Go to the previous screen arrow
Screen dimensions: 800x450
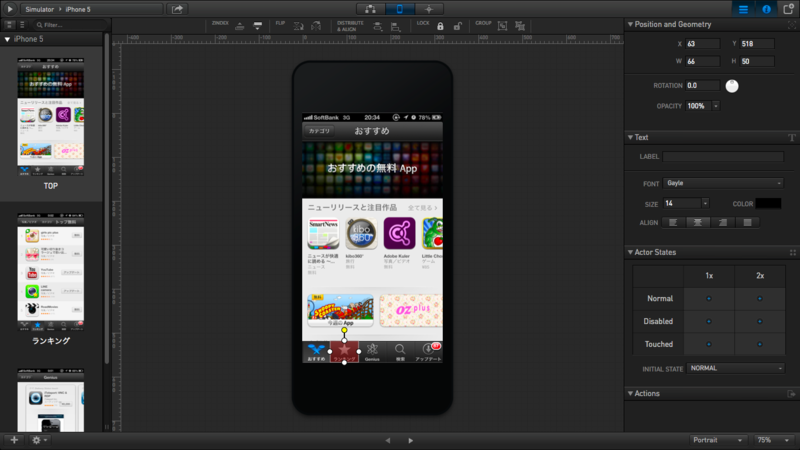point(388,440)
